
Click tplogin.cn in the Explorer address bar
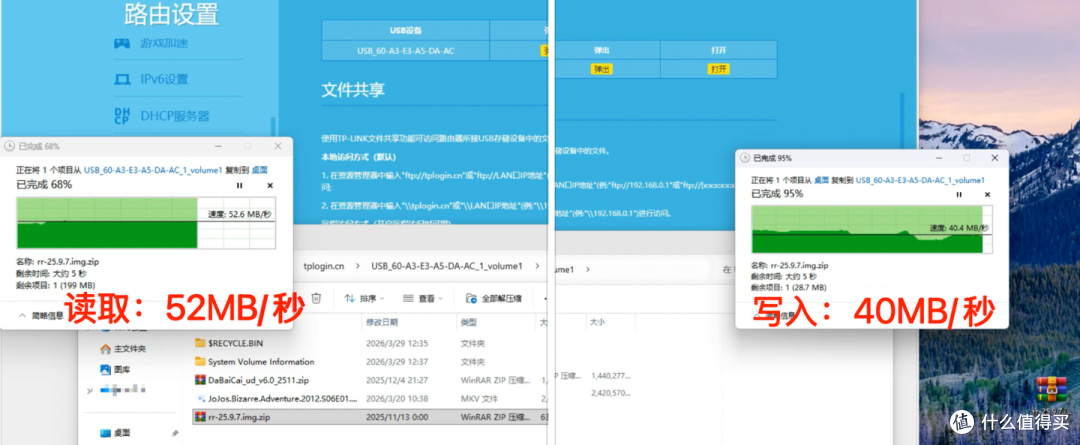[x=323, y=266]
